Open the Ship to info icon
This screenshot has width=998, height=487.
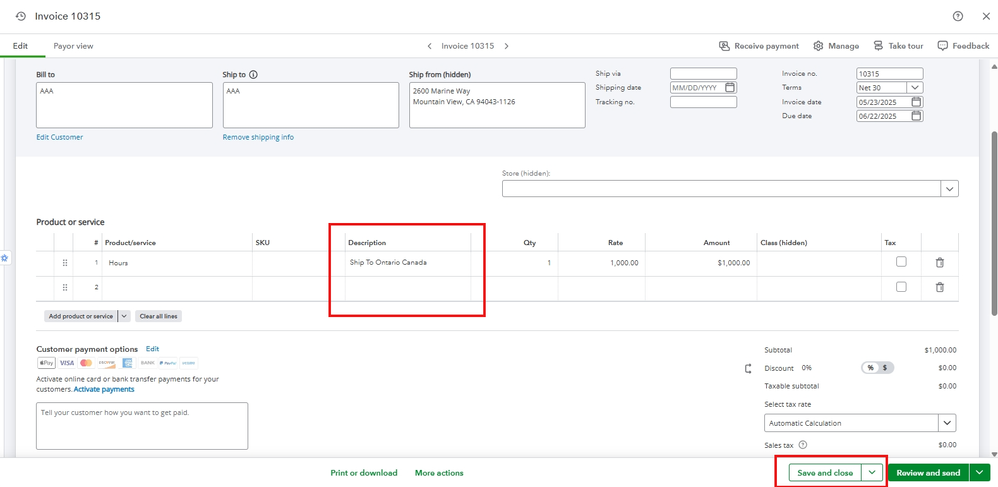tap(253, 74)
